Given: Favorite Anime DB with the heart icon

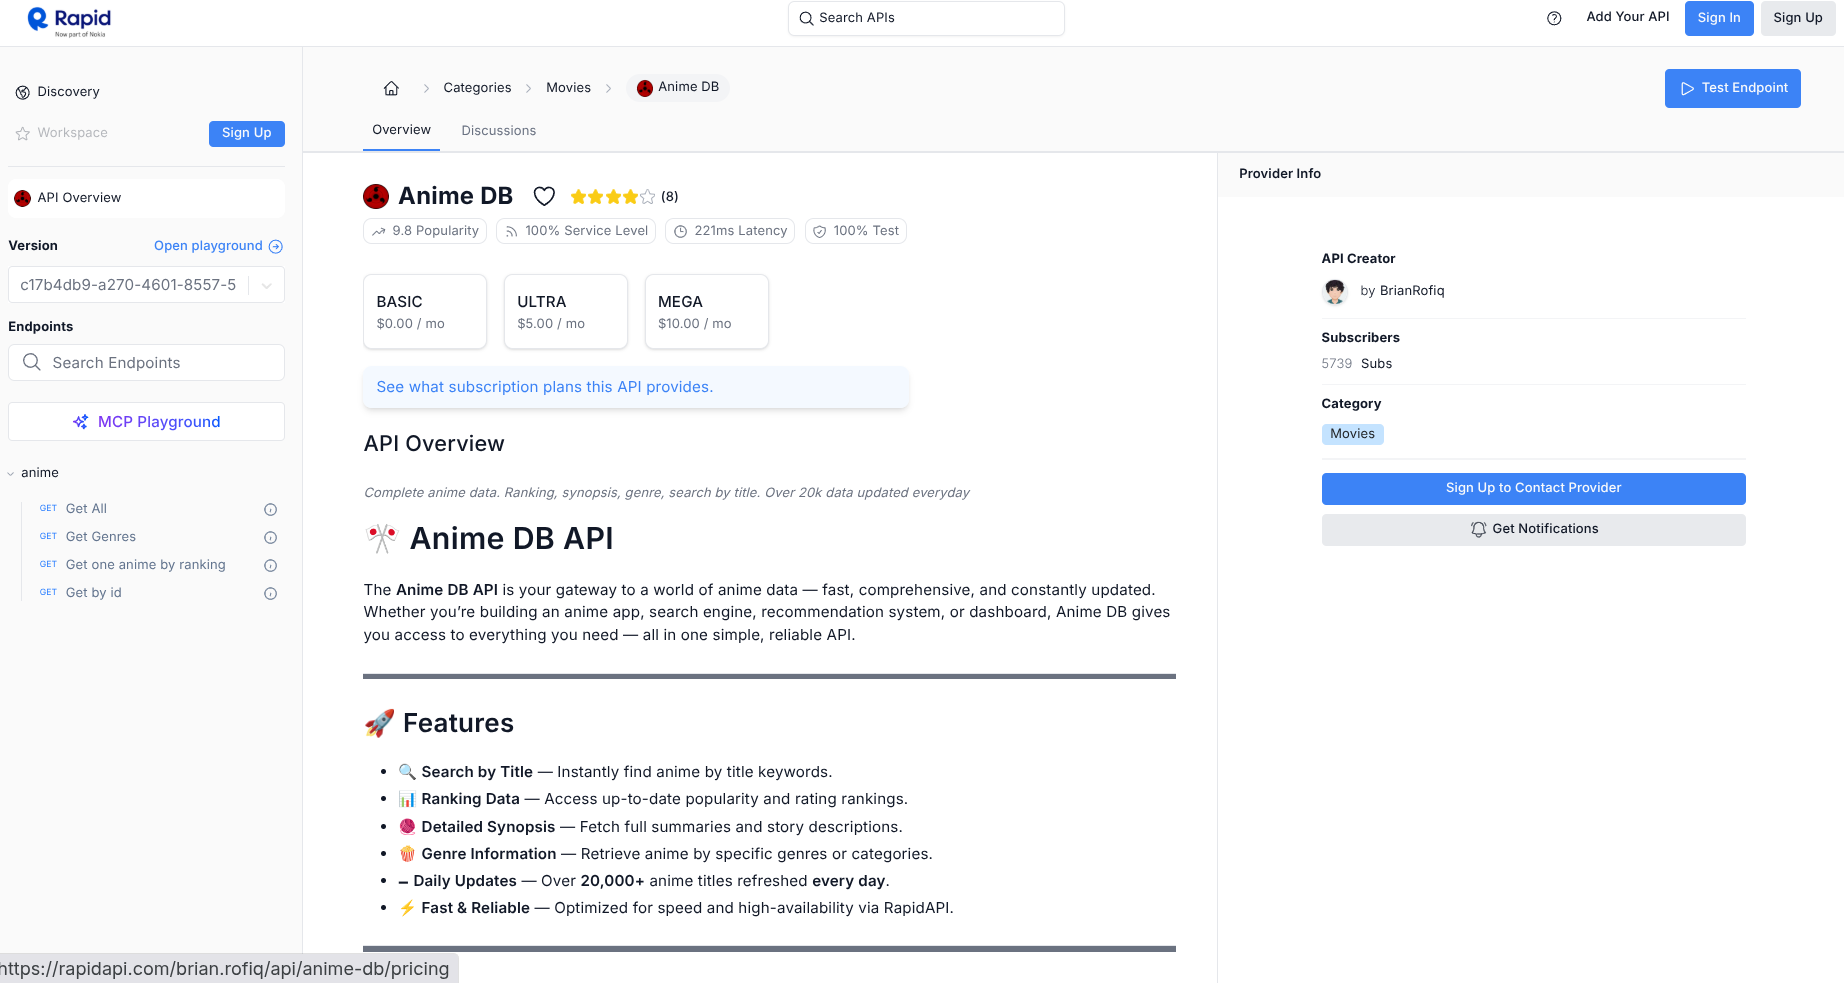Looking at the screenshot, I should coord(544,196).
